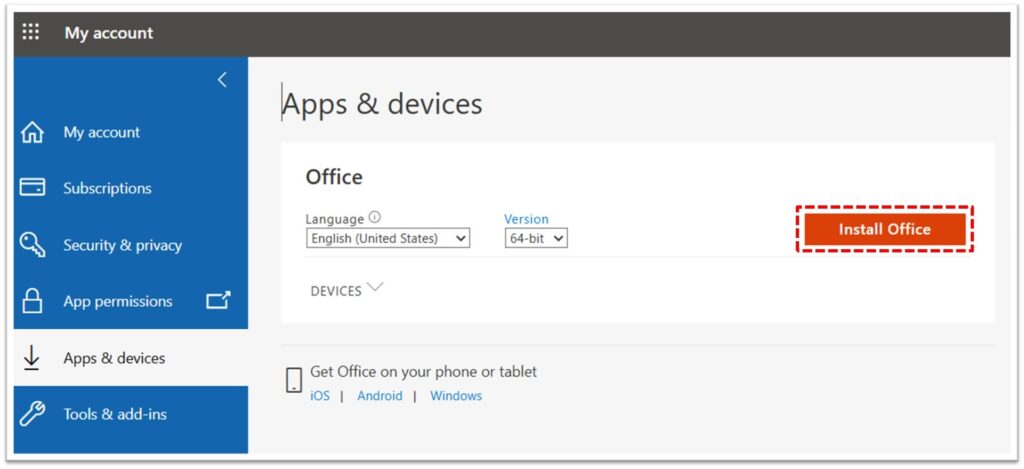Open the app launcher waffle icon

pyautogui.click(x=31, y=32)
